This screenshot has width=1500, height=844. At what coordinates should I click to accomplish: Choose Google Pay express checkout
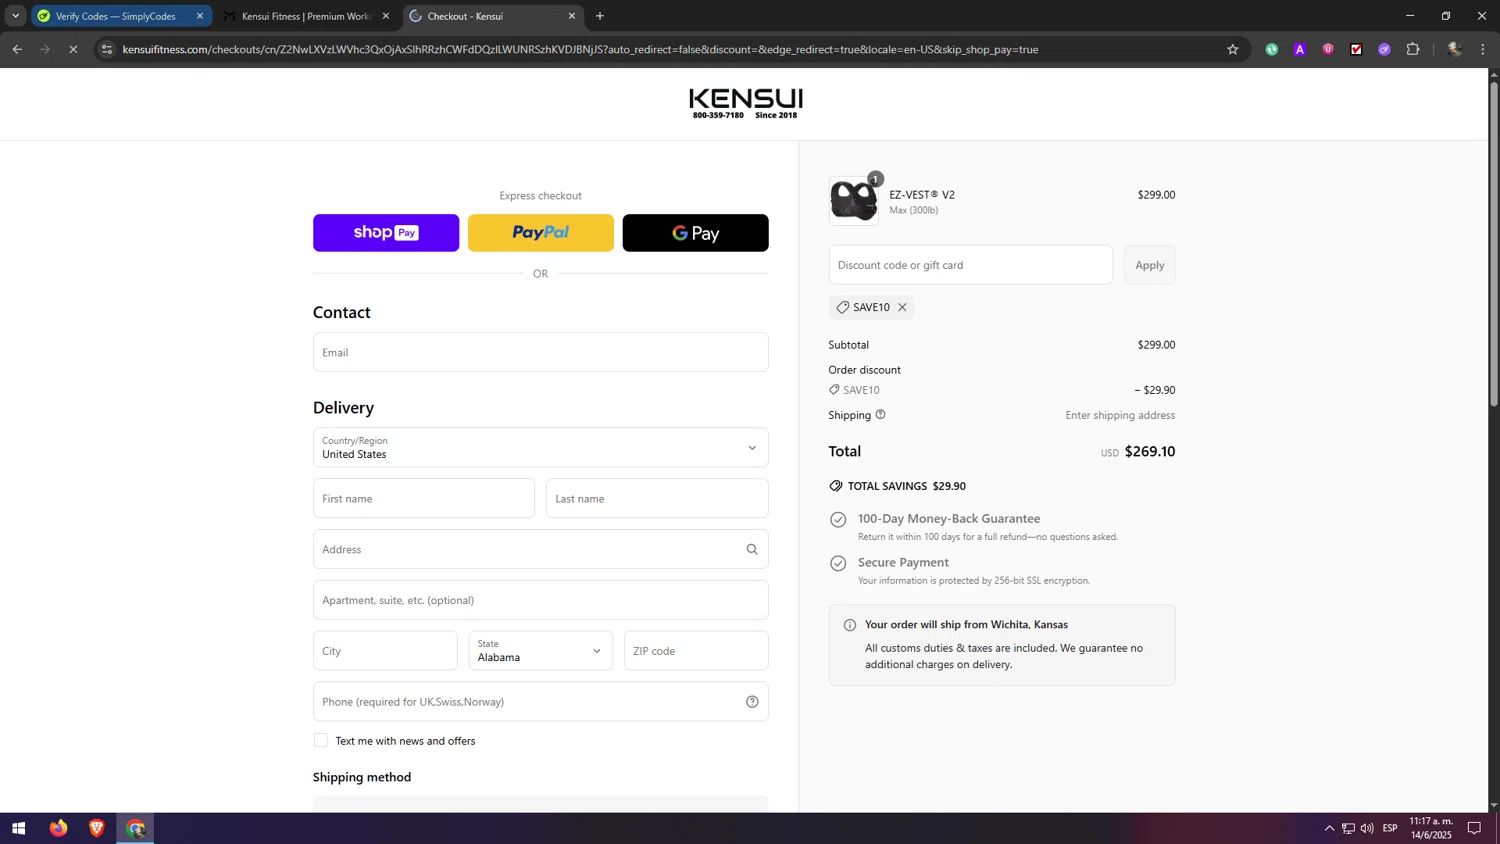(x=696, y=233)
